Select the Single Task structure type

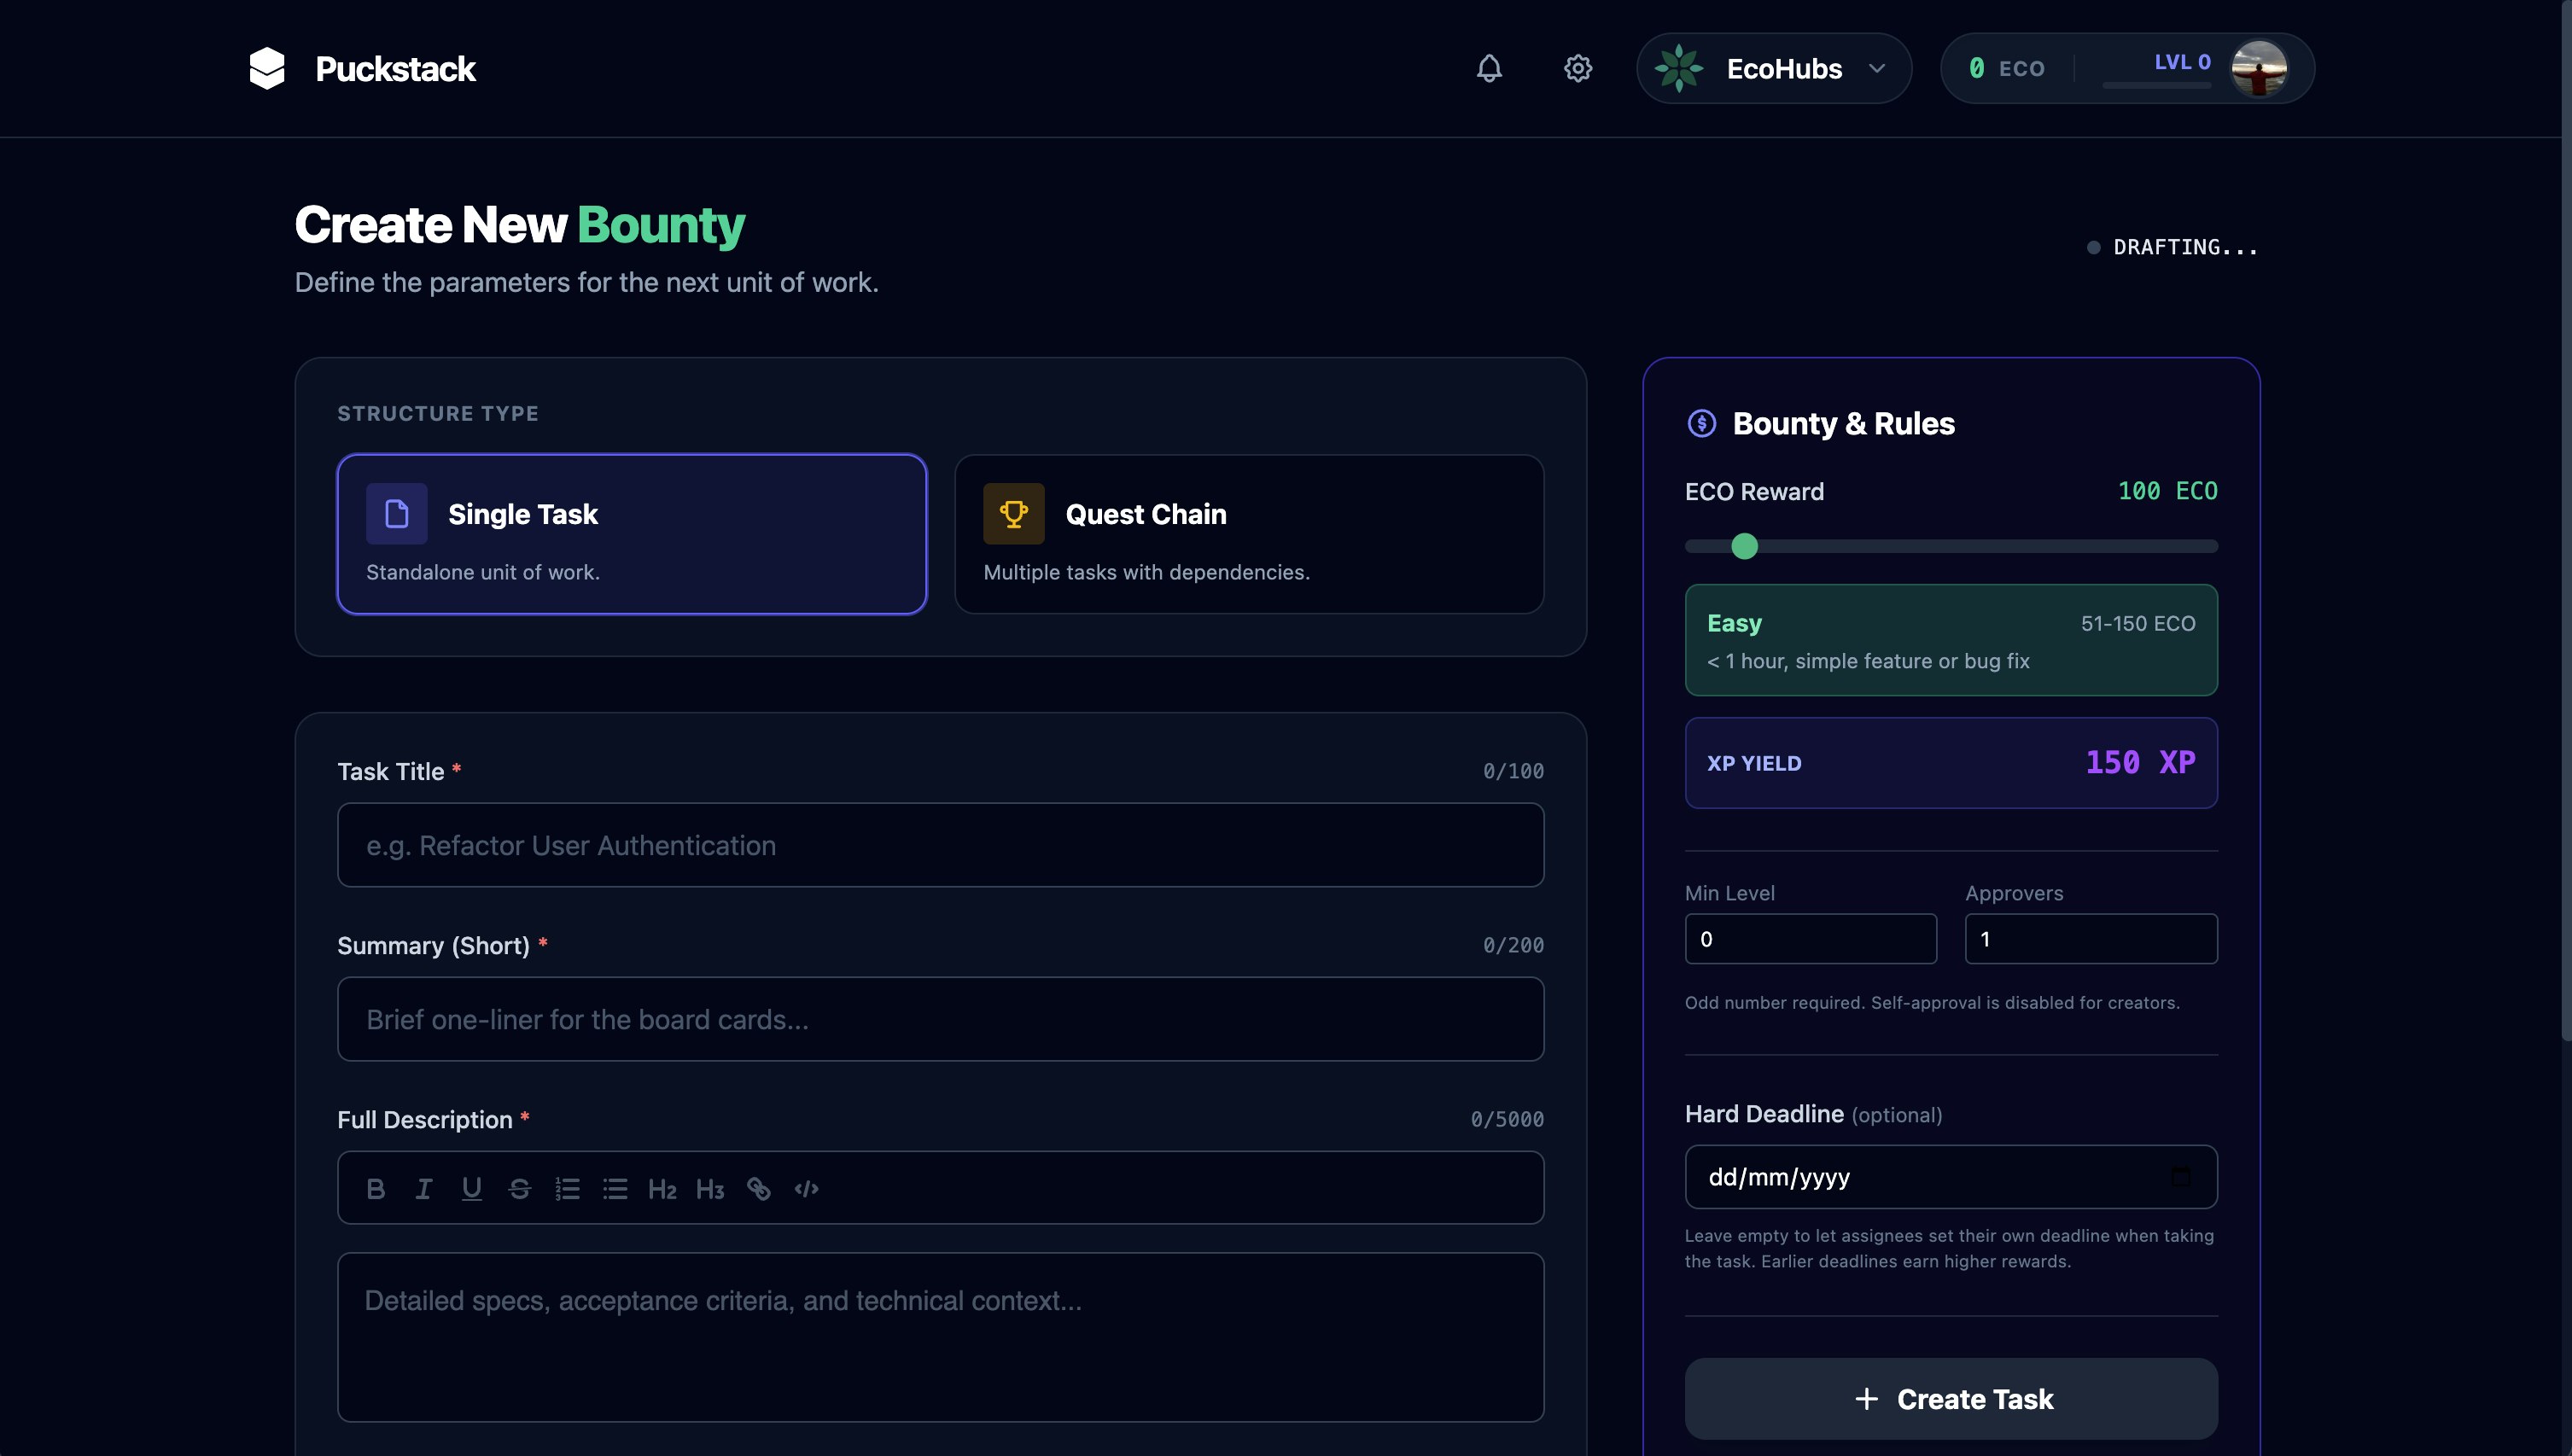[x=632, y=534]
